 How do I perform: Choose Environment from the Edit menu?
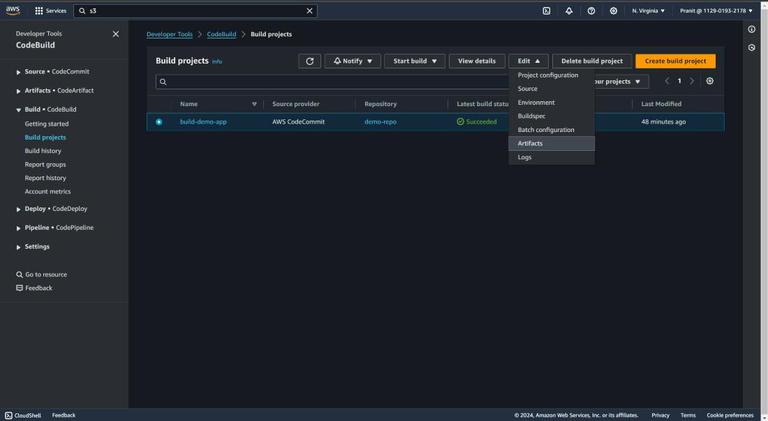click(552, 102)
